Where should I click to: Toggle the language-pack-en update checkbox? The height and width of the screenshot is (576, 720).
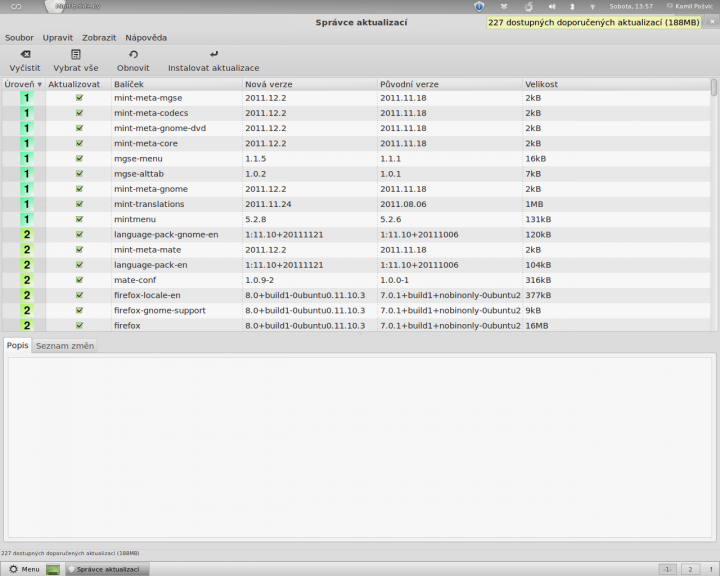[79, 264]
